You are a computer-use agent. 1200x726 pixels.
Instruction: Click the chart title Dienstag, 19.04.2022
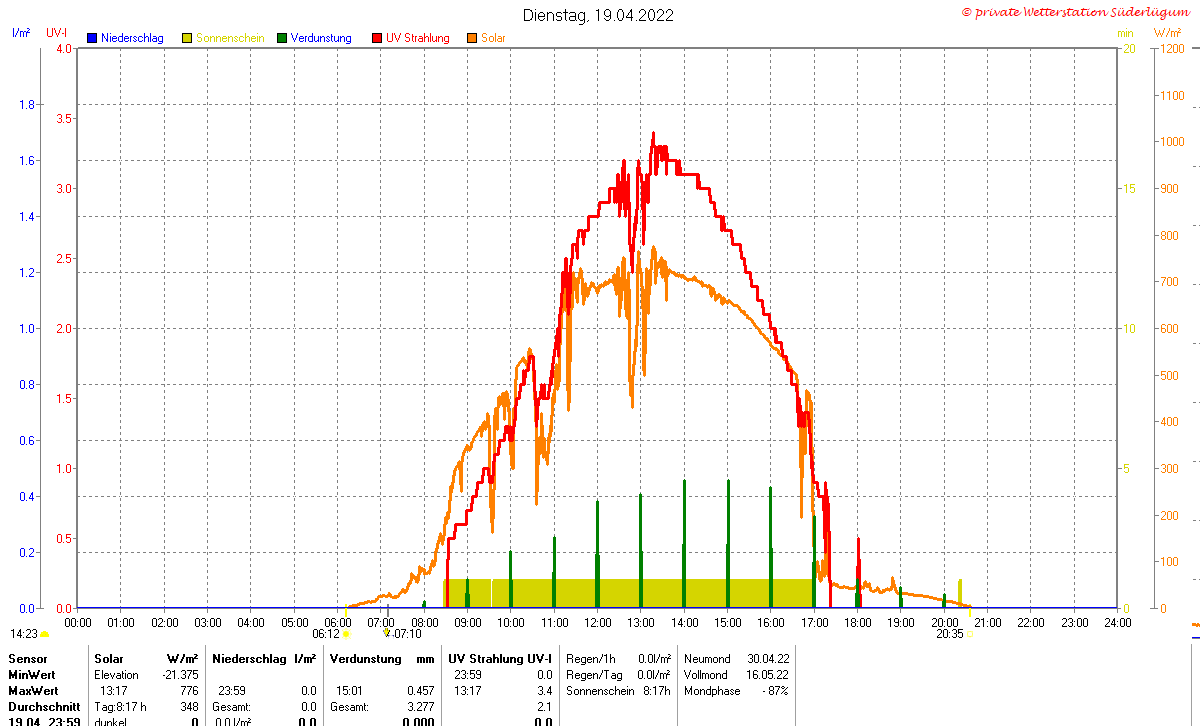(x=598, y=15)
